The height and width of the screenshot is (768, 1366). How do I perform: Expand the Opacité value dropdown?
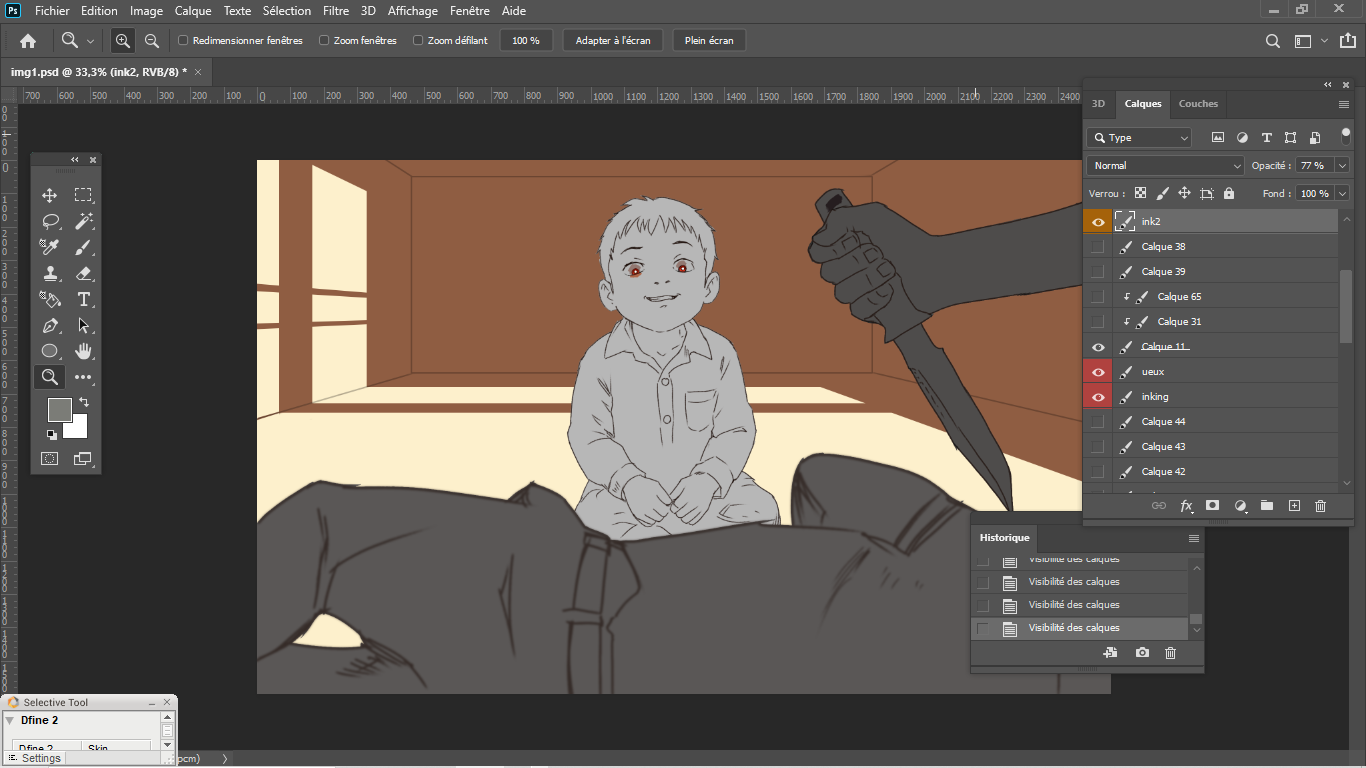(x=1342, y=166)
